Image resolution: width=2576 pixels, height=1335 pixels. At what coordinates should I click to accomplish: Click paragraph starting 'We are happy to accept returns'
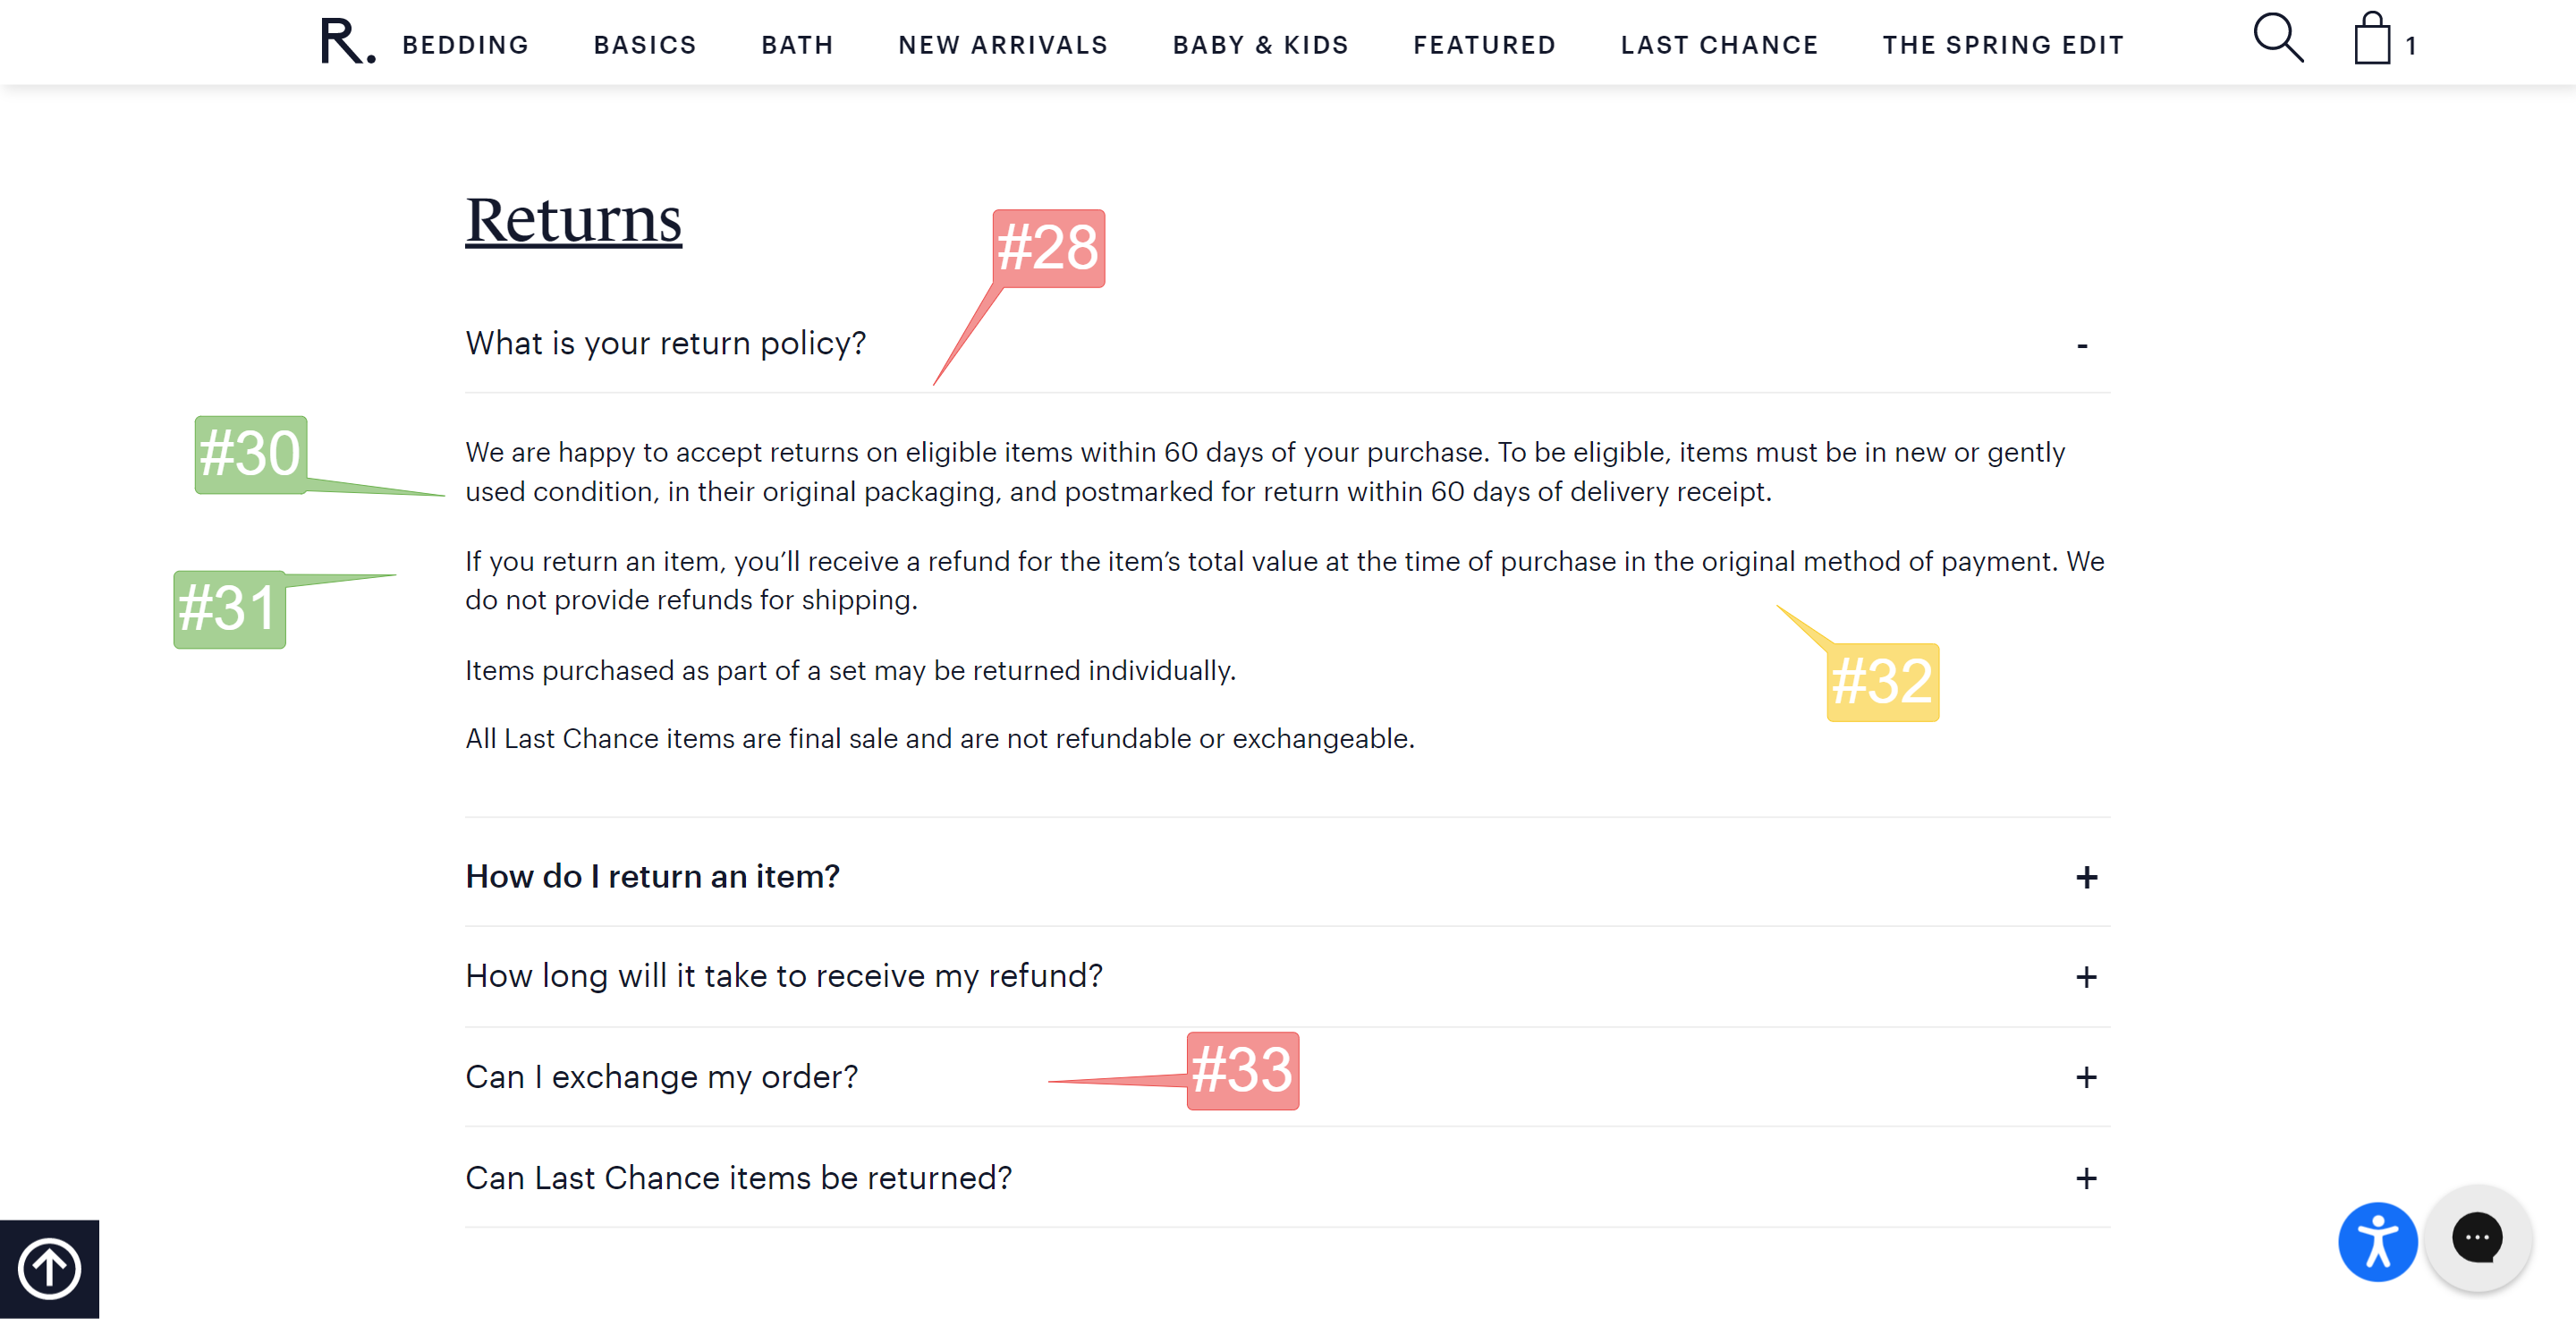tap(1264, 471)
